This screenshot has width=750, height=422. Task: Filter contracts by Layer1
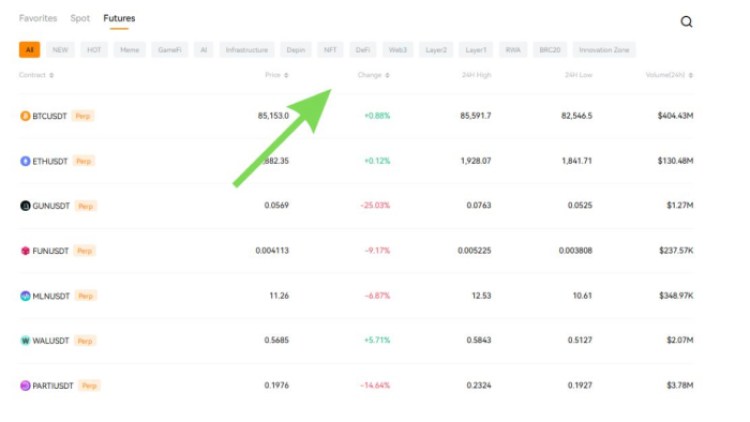[x=476, y=50]
